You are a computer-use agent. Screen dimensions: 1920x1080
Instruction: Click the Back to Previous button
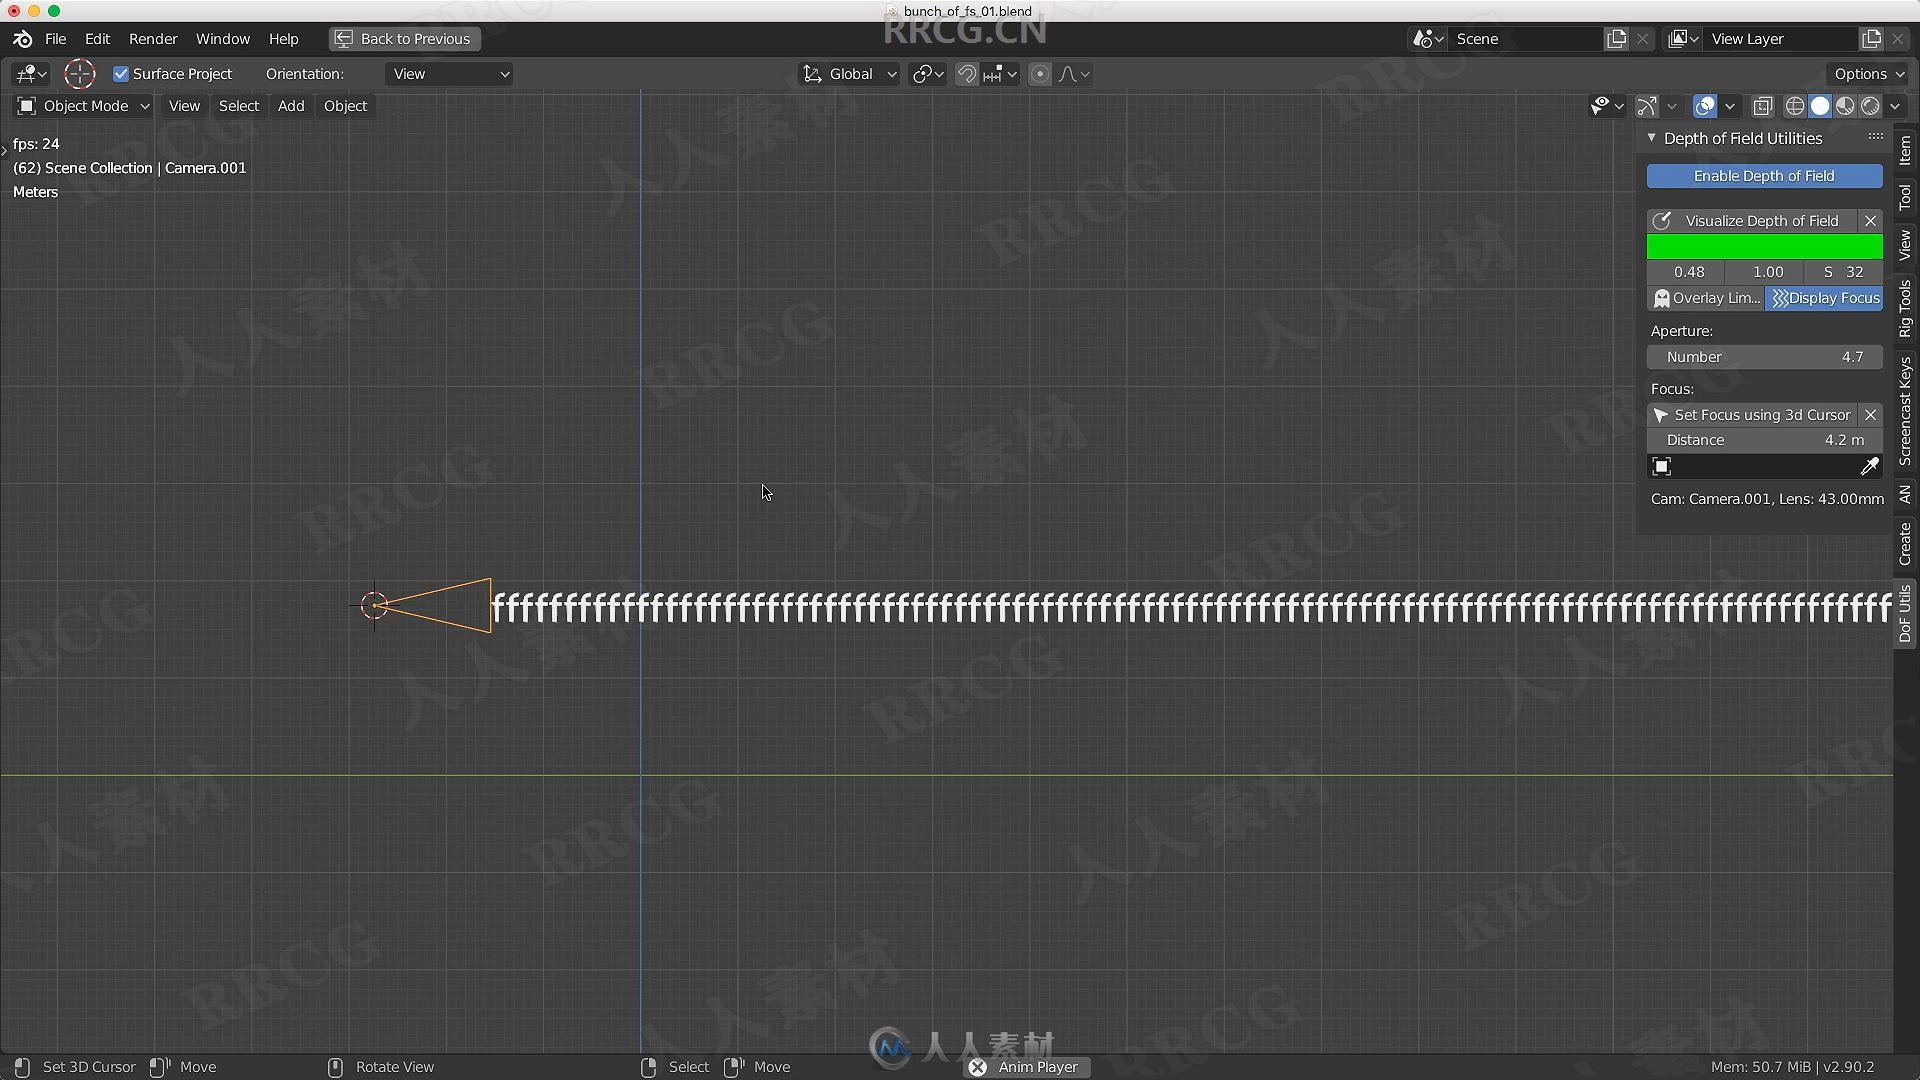[x=404, y=39]
